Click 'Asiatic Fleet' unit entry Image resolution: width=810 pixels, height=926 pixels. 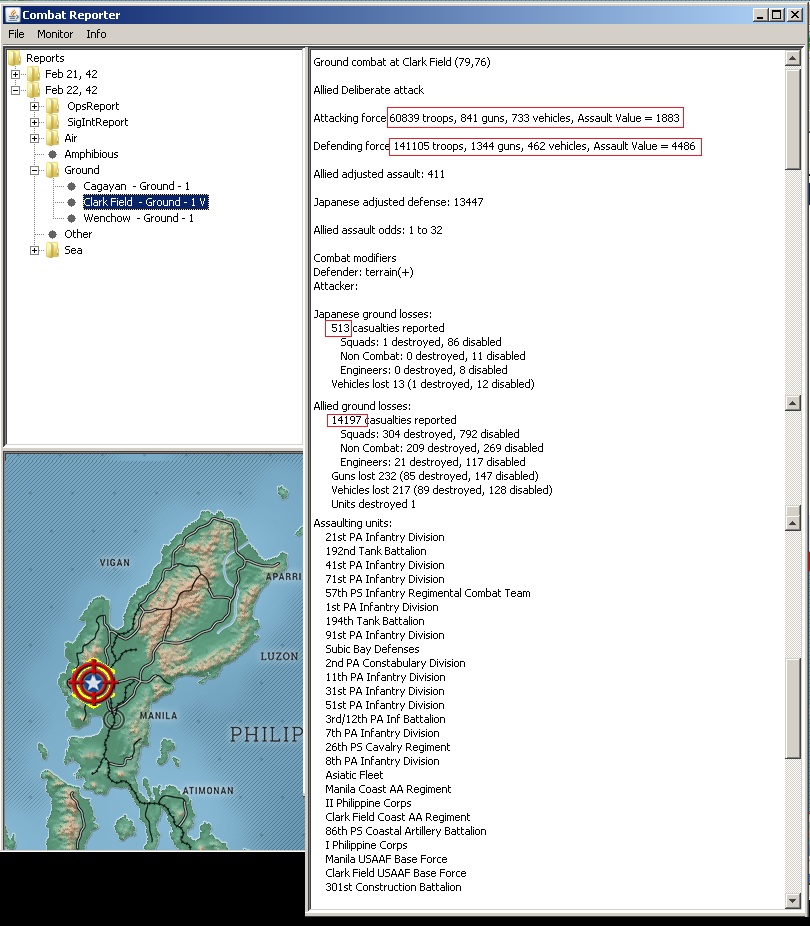pos(354,775)
